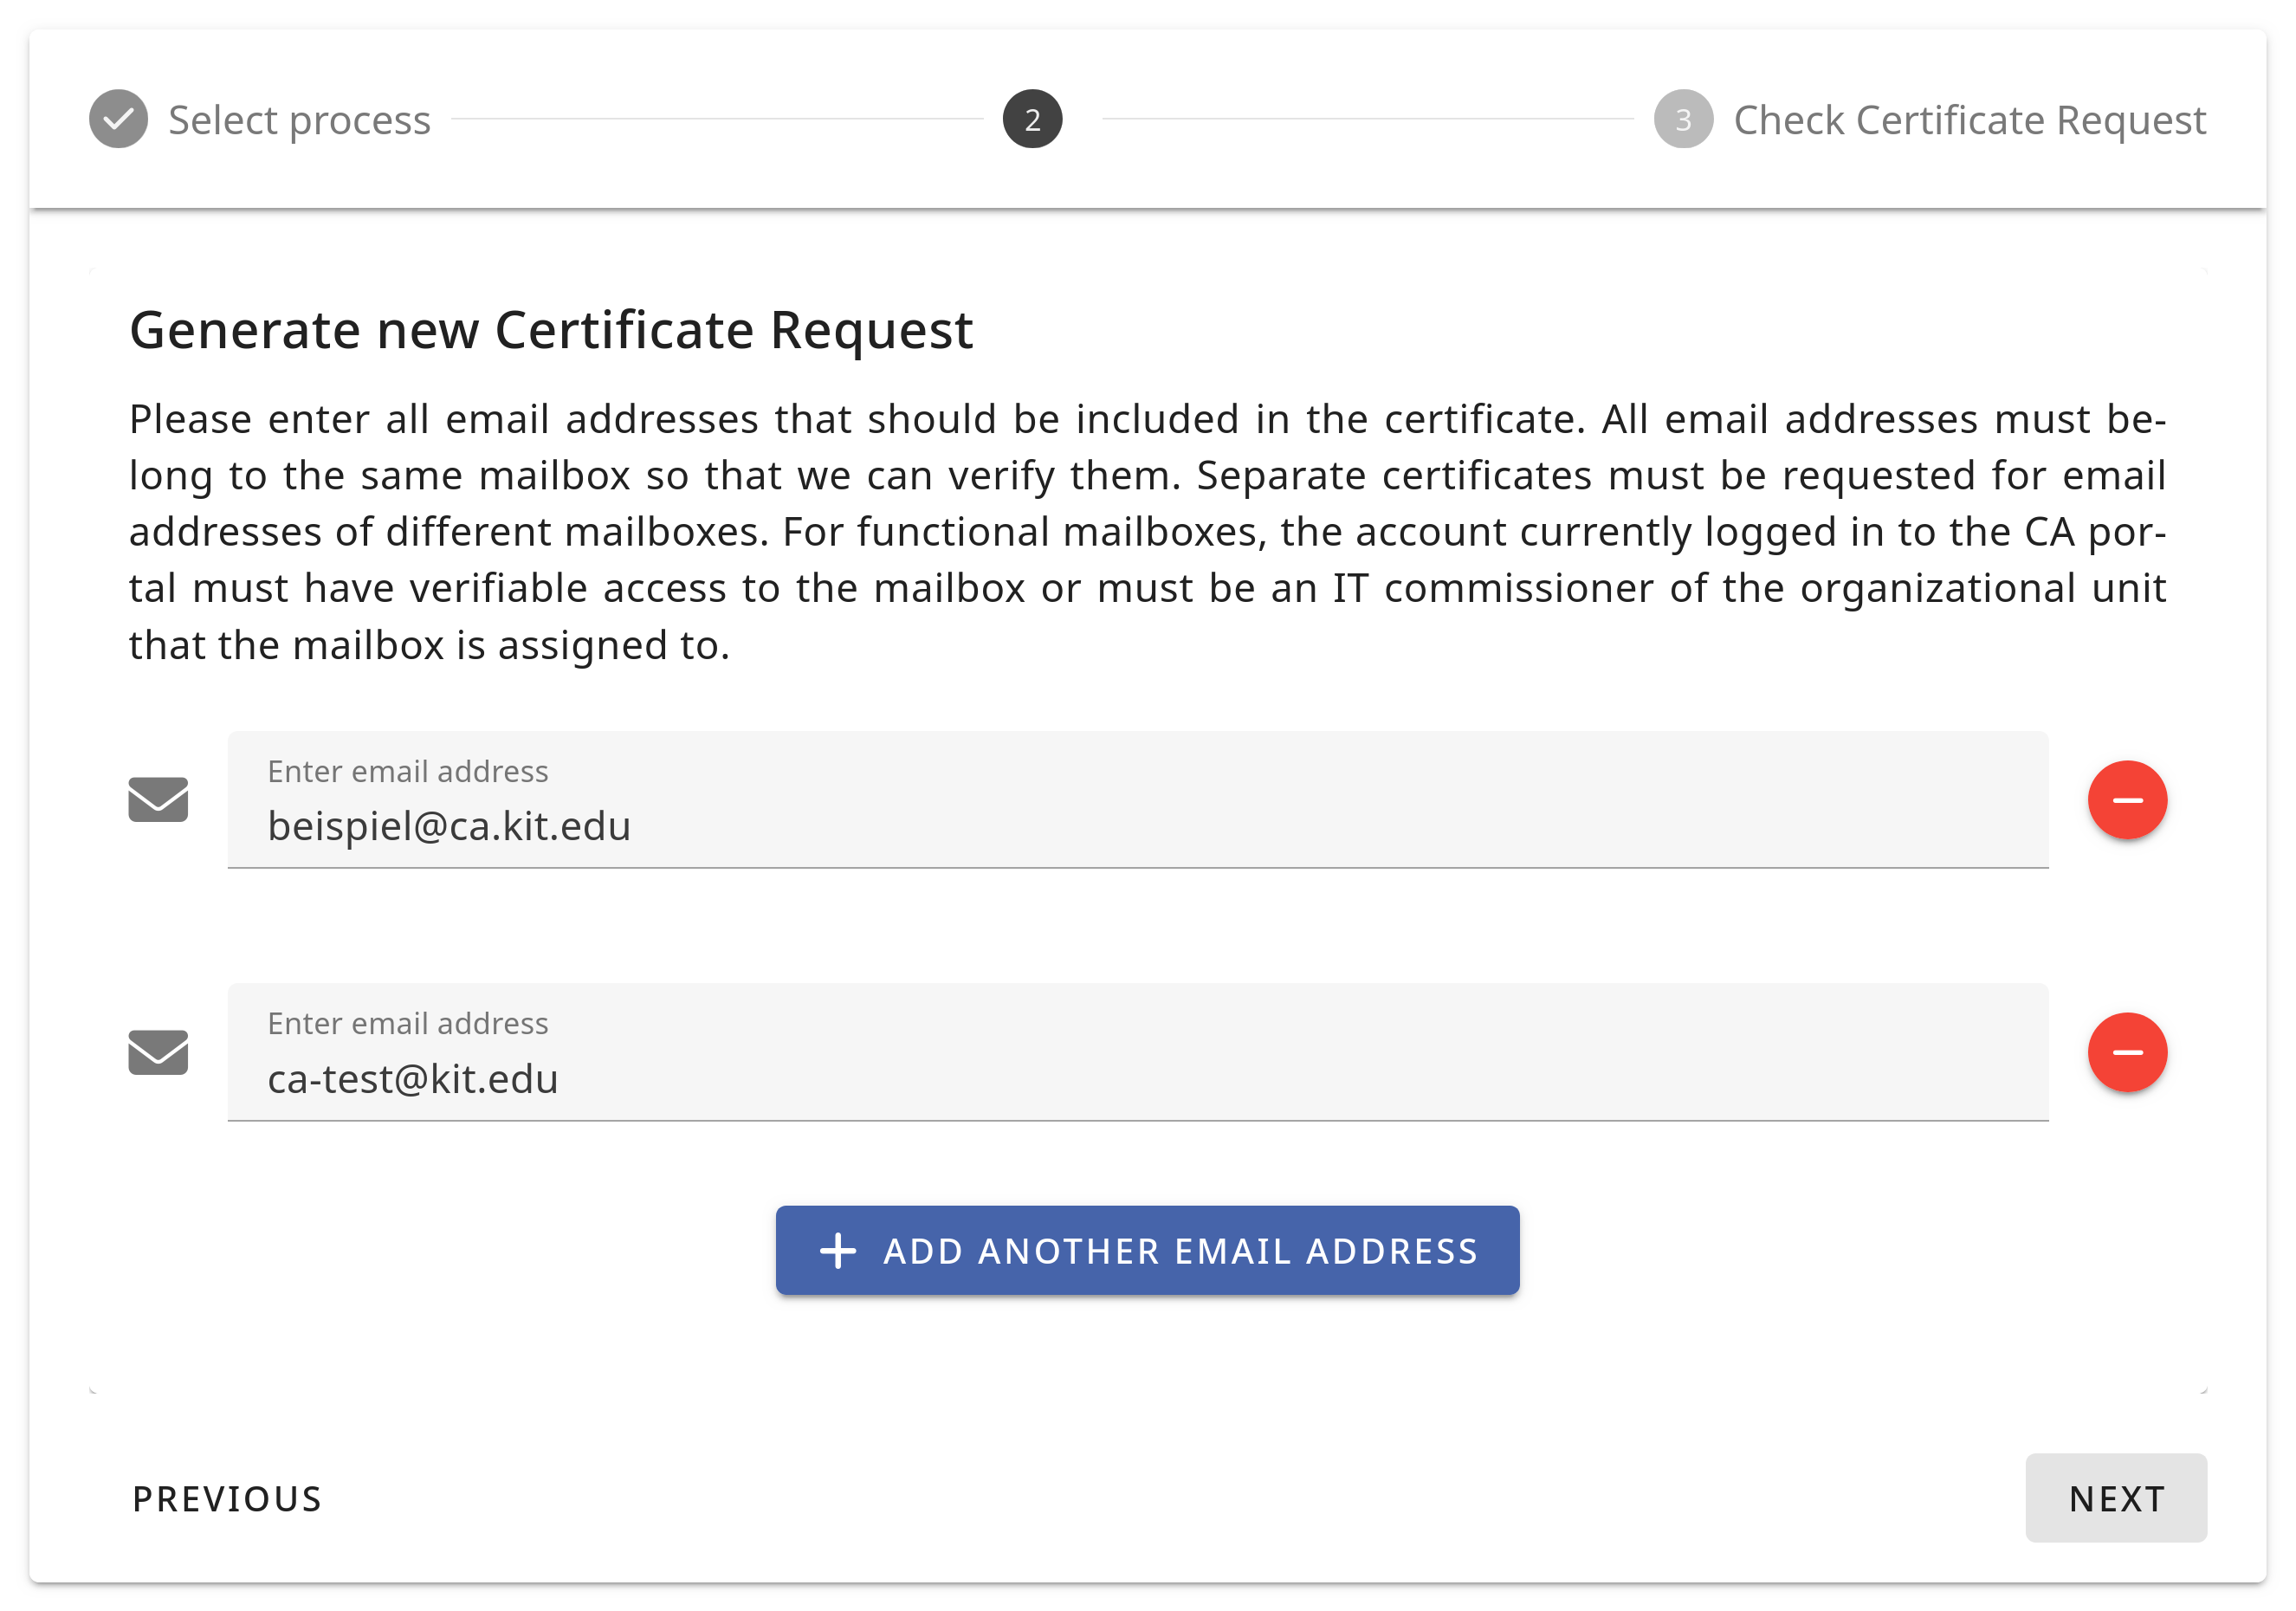This screenshot has height=1611, width=2296.
Task: Click the instruction paragraph about mailboxes
Action: tap(1147, 532)
